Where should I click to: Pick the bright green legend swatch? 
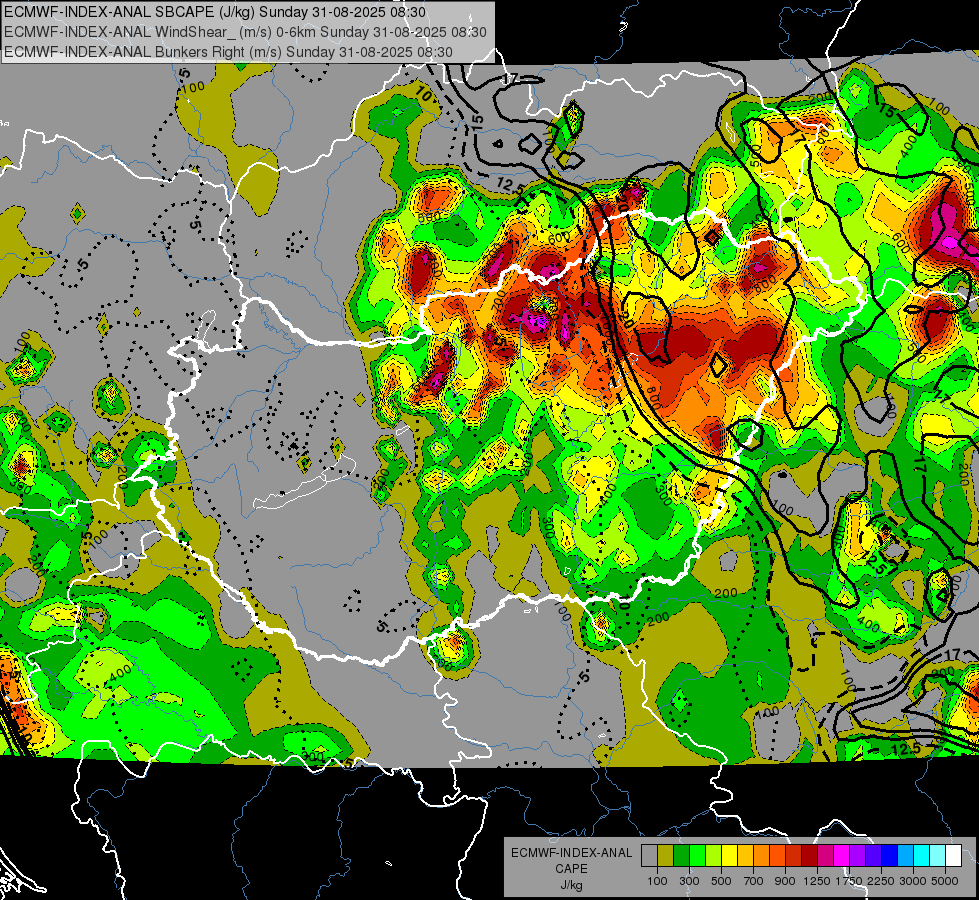[697, 856]
